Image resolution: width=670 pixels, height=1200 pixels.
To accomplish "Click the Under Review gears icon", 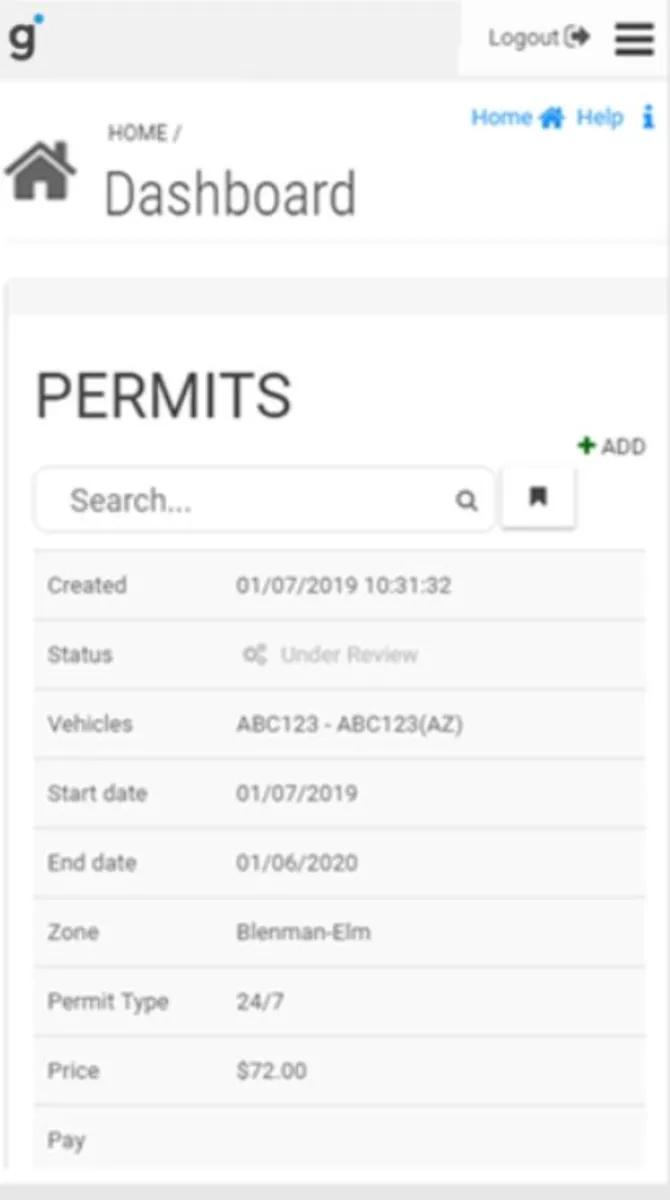I will pos(255,655).
